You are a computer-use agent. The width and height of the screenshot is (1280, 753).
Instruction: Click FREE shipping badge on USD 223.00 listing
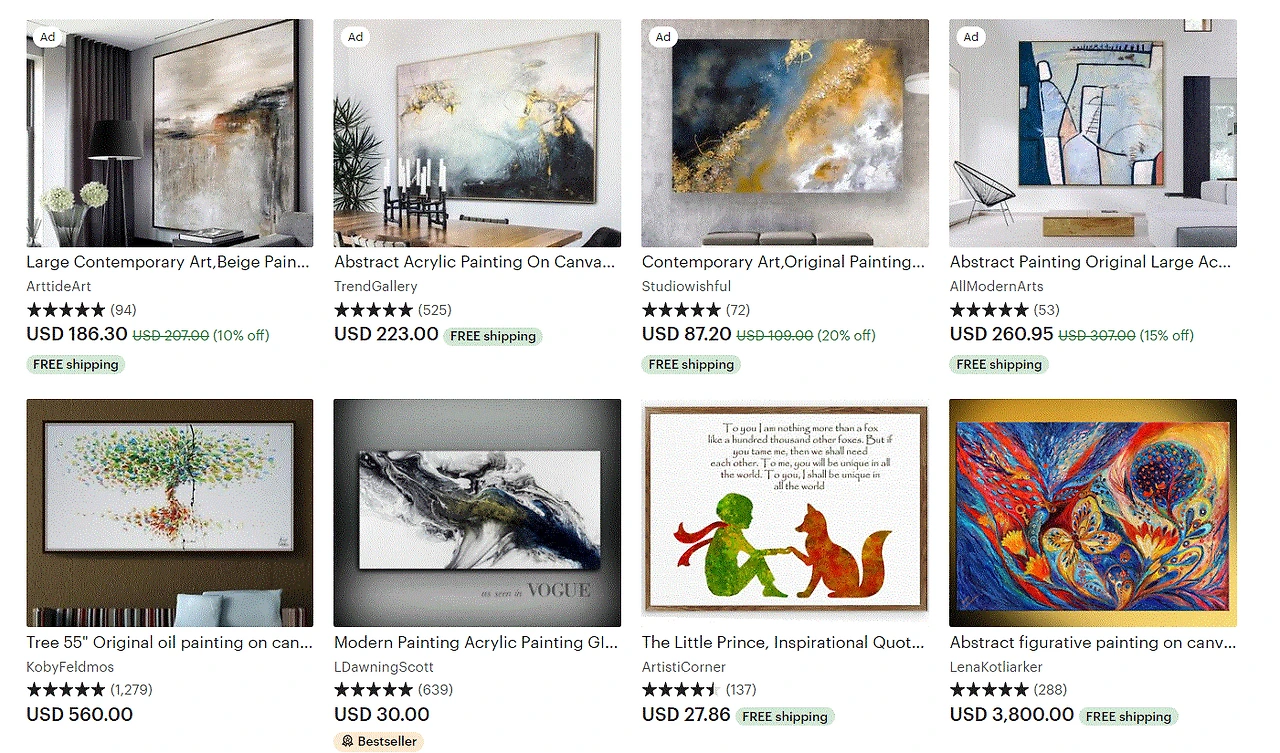(494, 337)
